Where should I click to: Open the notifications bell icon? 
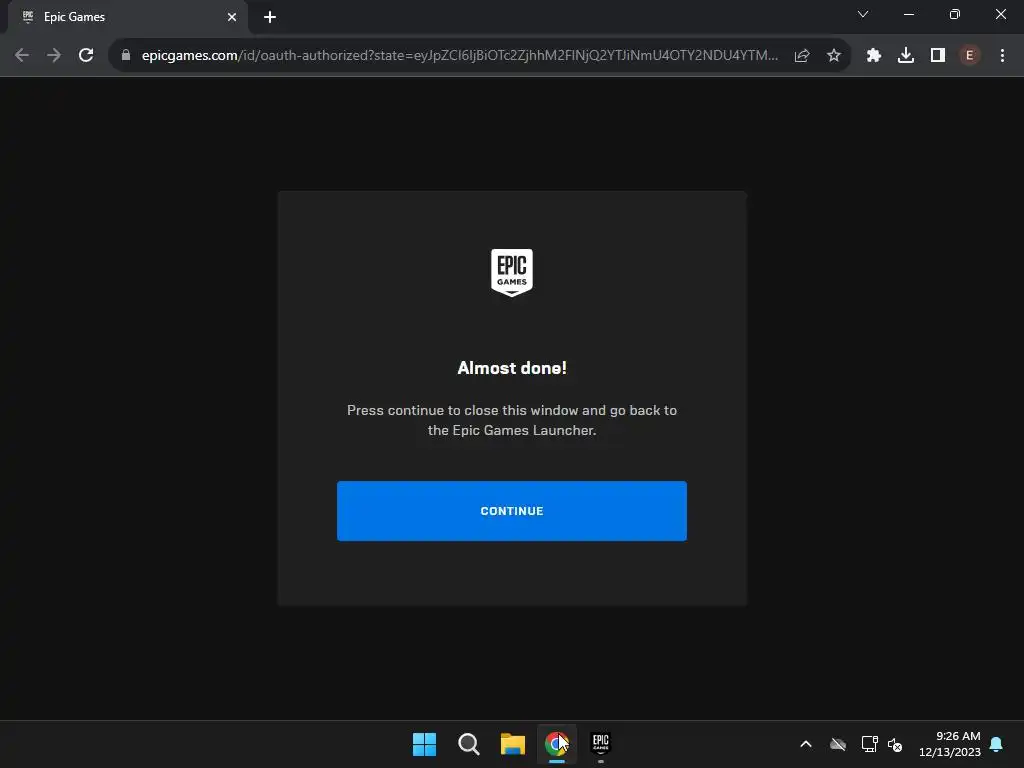coord(997,744)
